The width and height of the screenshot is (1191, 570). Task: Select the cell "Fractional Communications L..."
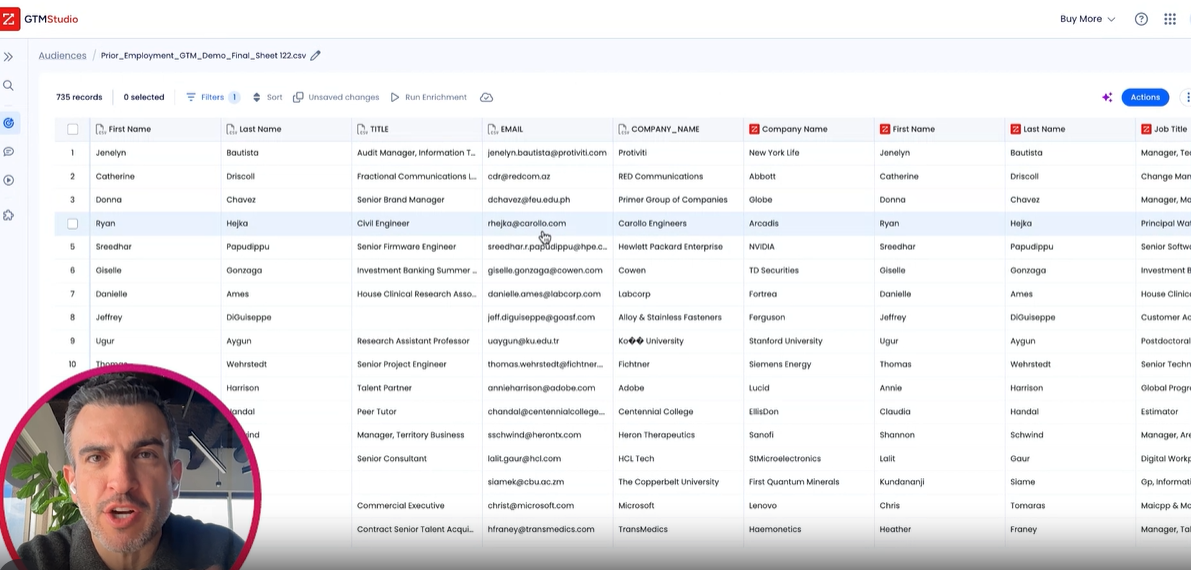click(416, 176)
